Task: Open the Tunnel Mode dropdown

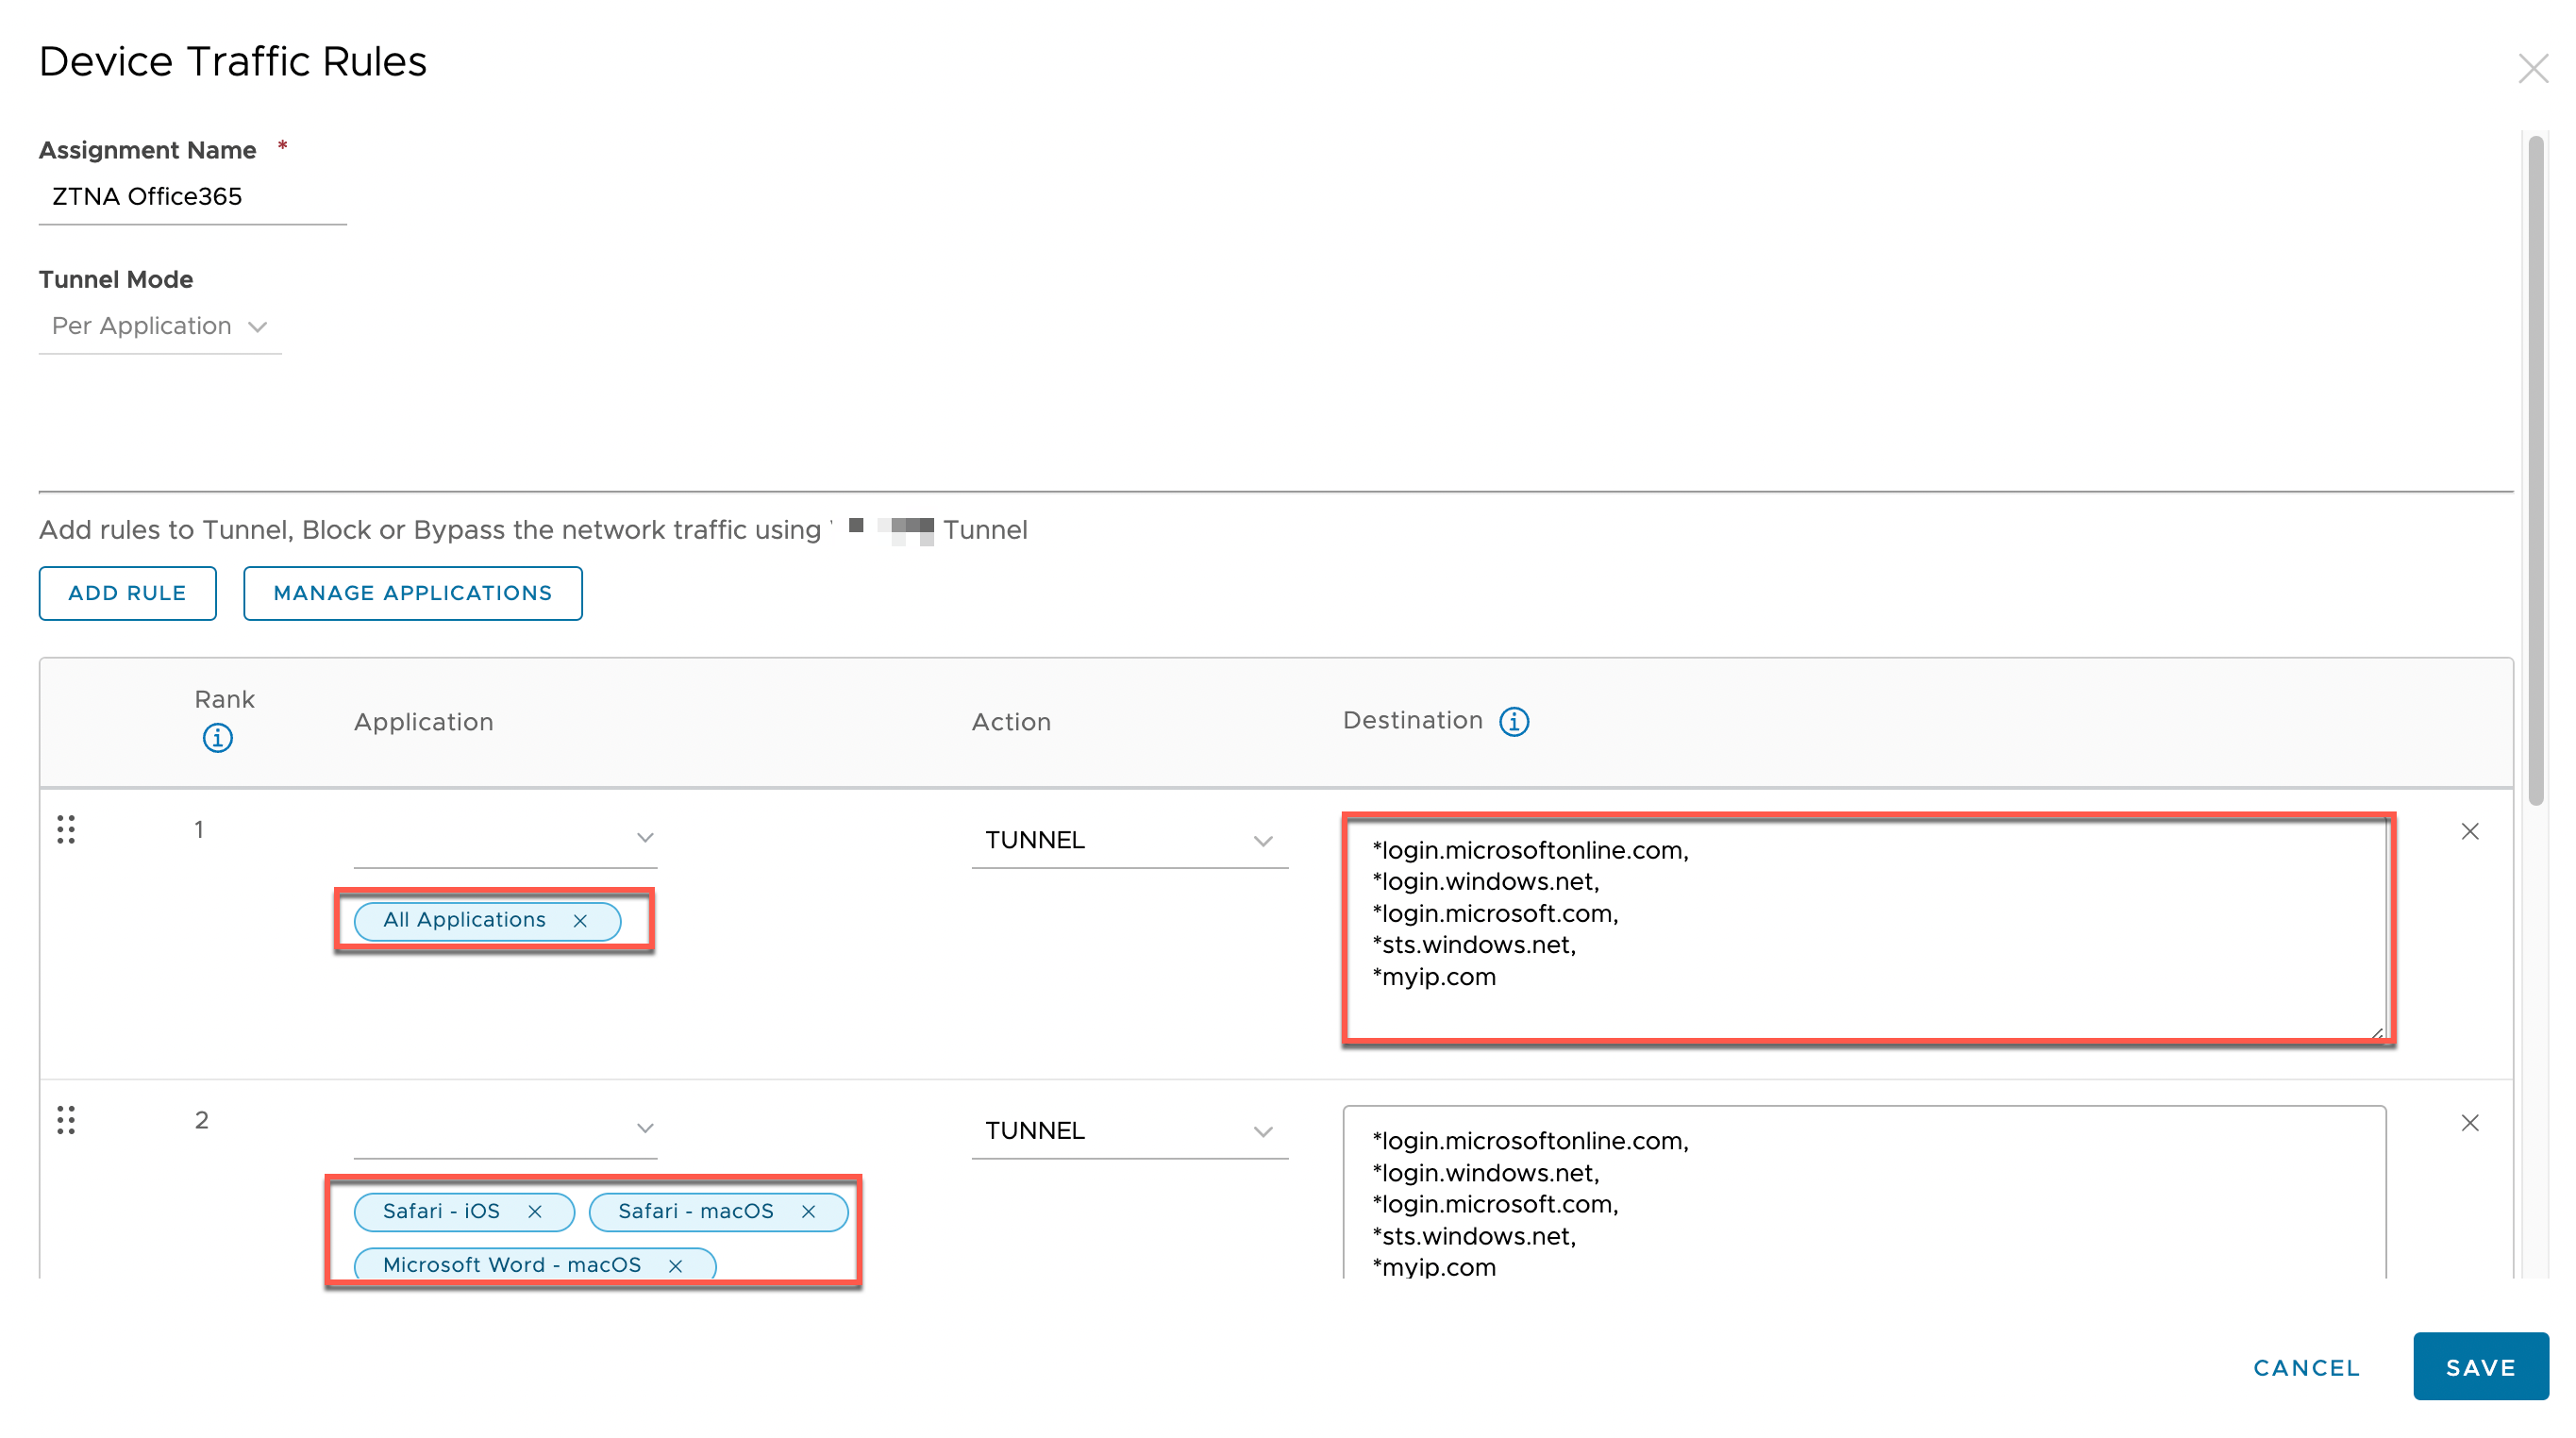Action: pyautogui.click(x=160, y=327)
